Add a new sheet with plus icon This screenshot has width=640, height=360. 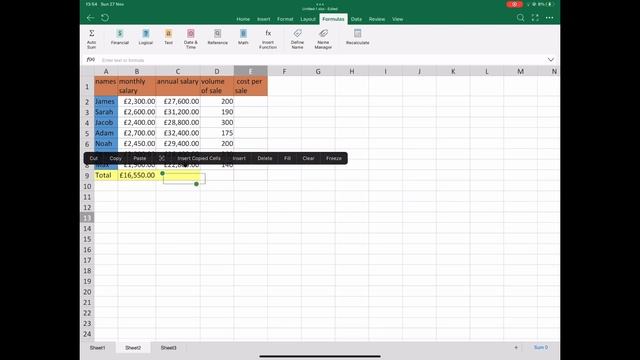(x=516, y=347)
